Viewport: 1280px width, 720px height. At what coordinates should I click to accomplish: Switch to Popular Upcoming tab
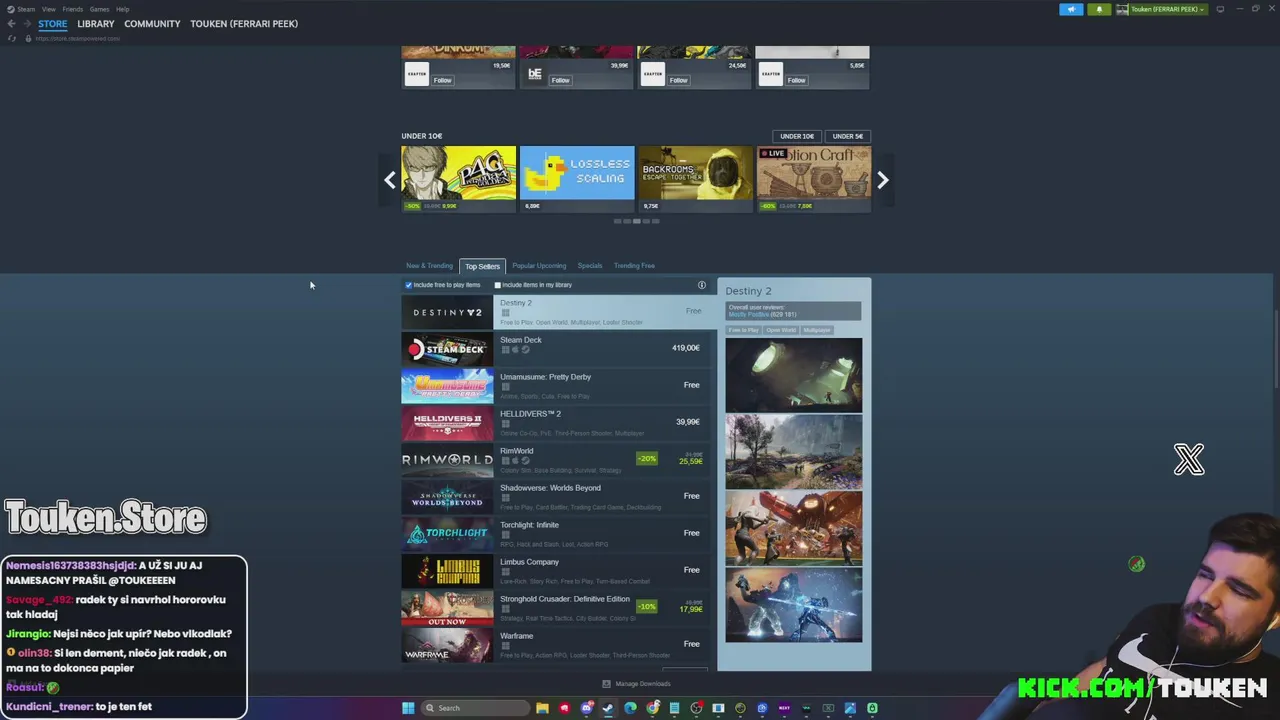coord(539,266)
